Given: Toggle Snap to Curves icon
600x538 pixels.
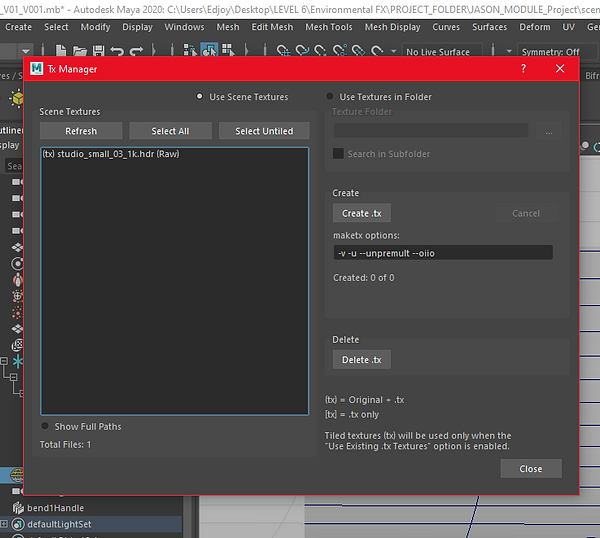Looking at the screenshot, I should tap(302, 51).
